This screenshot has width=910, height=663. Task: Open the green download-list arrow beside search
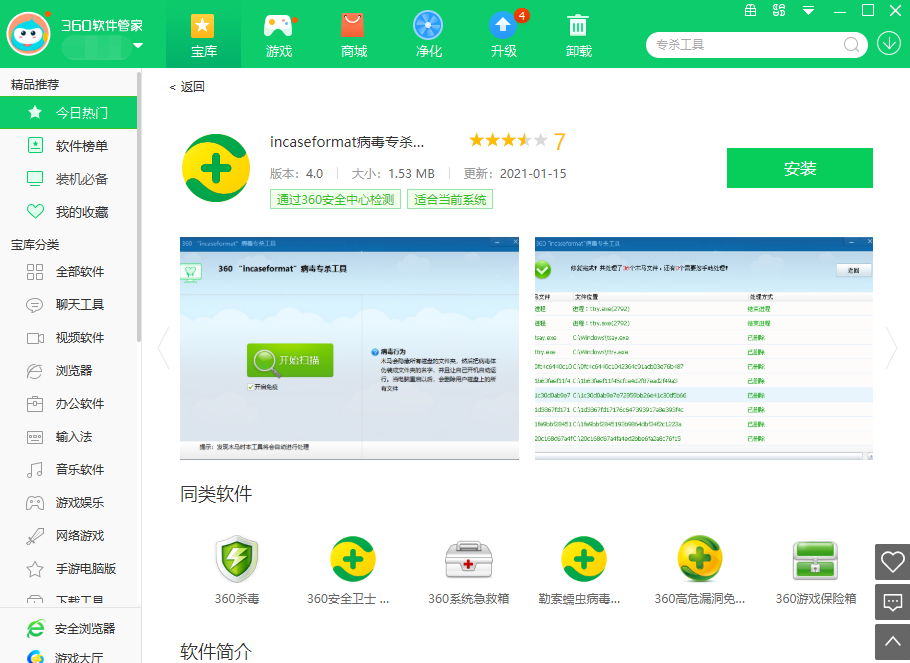point(888,45)
